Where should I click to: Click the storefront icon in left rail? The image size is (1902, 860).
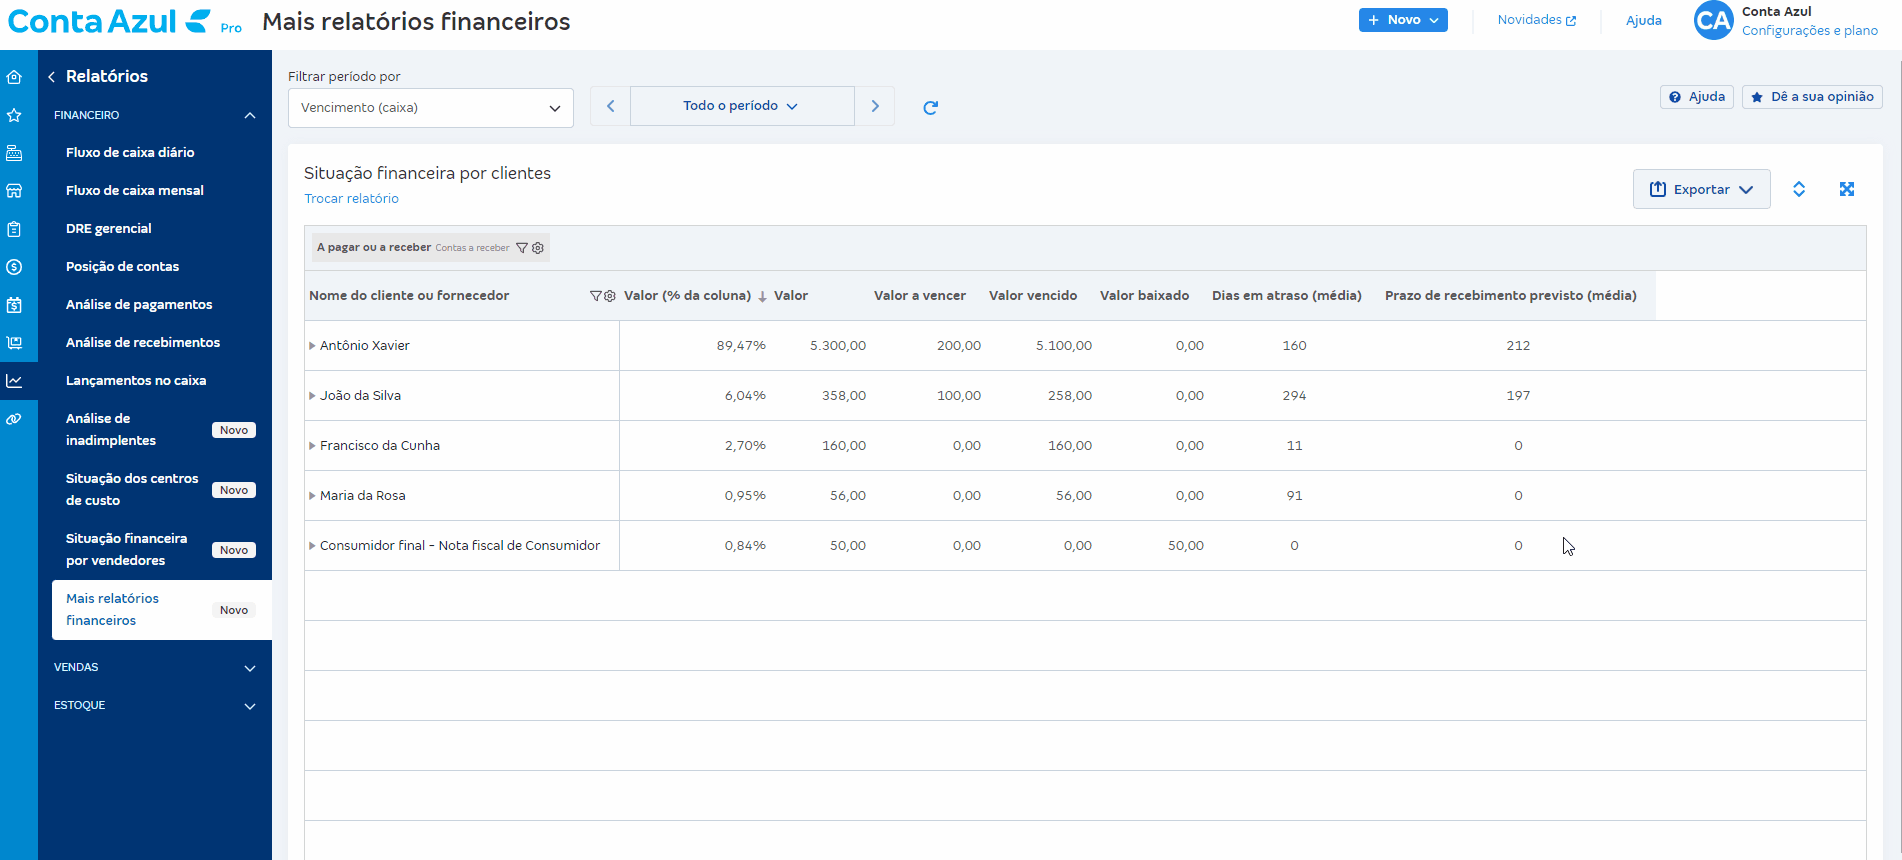click(x=14, y=191)
